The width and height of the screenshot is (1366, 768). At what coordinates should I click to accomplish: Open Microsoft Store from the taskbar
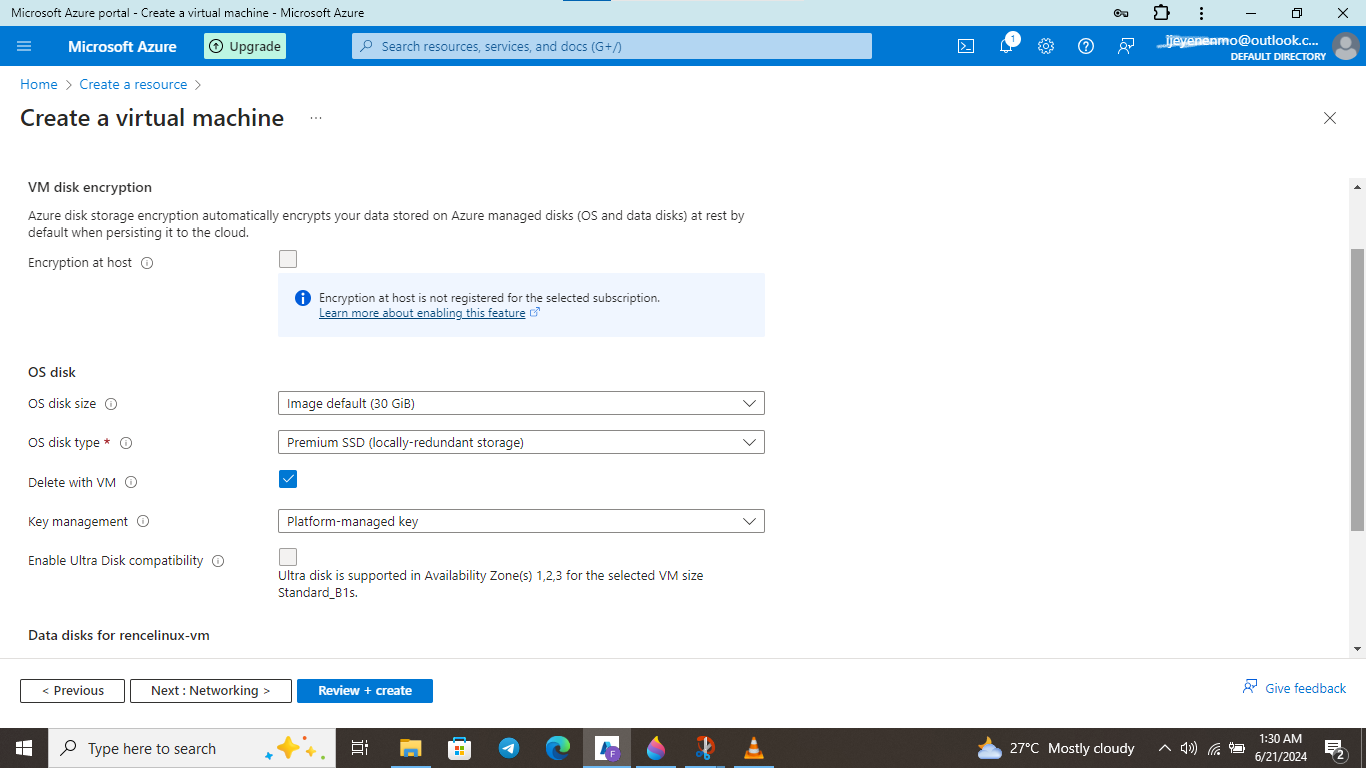459,748
